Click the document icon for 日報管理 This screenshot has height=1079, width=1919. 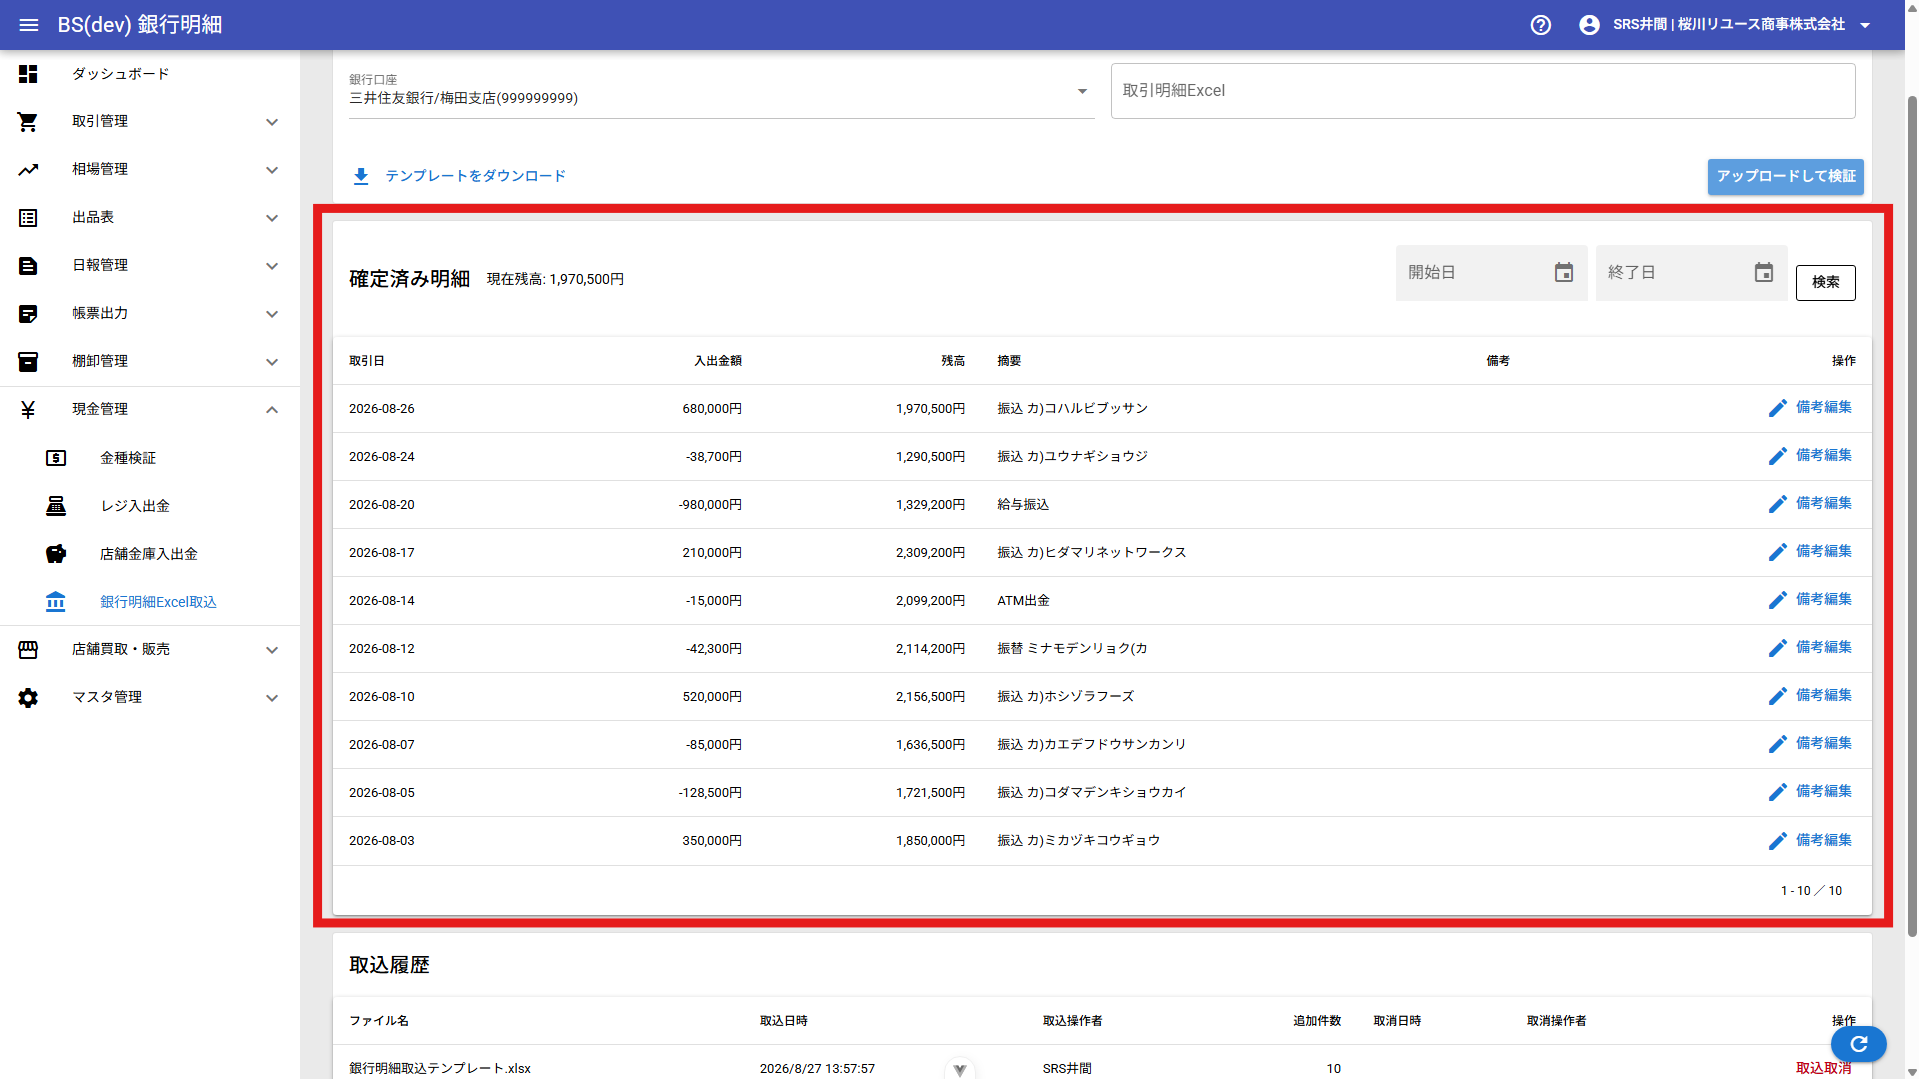(28, 266)
